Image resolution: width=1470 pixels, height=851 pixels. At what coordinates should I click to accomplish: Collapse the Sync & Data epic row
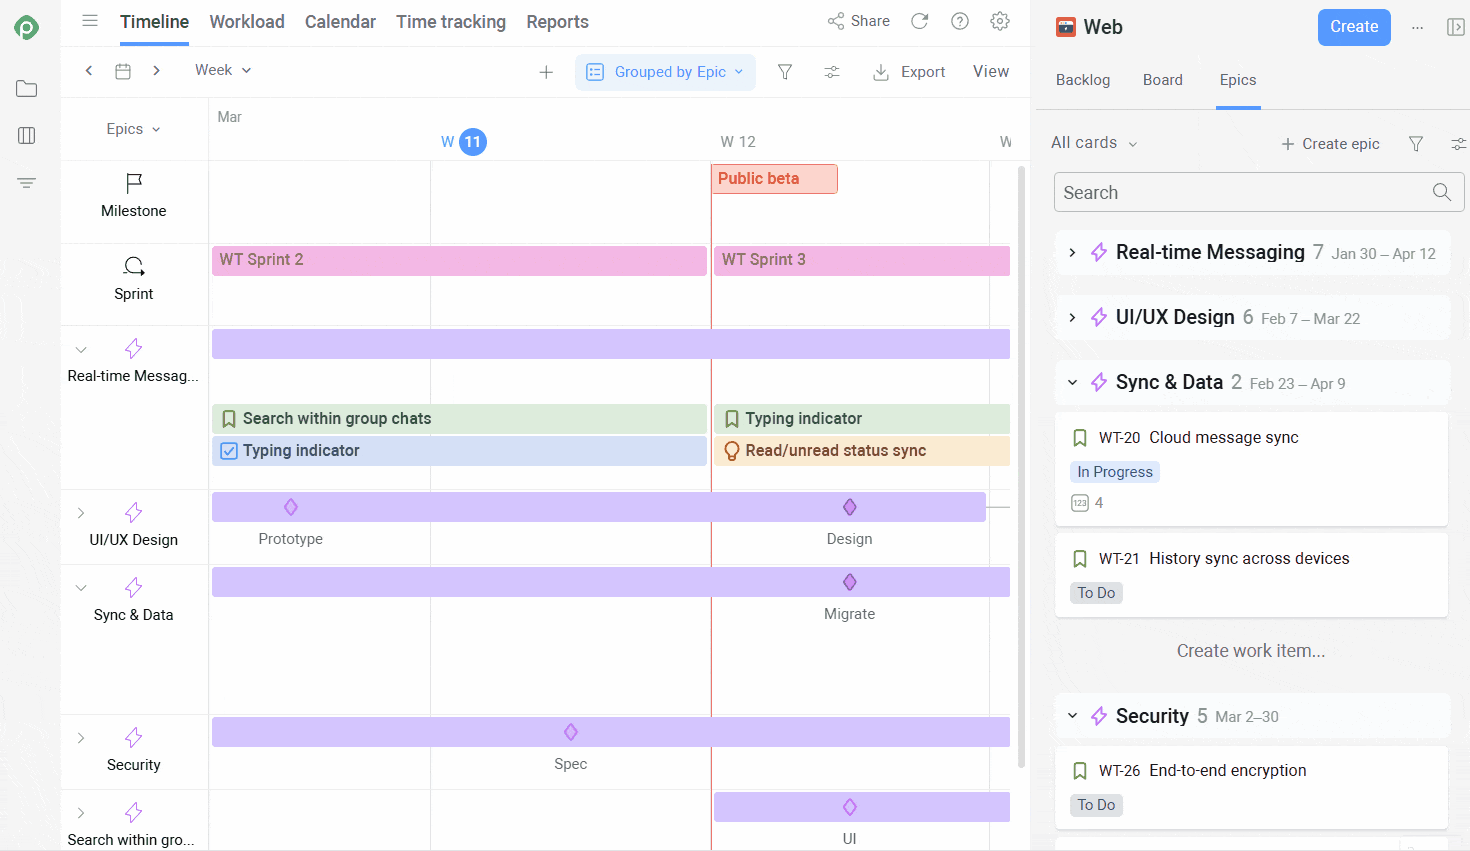click(81, 588)
